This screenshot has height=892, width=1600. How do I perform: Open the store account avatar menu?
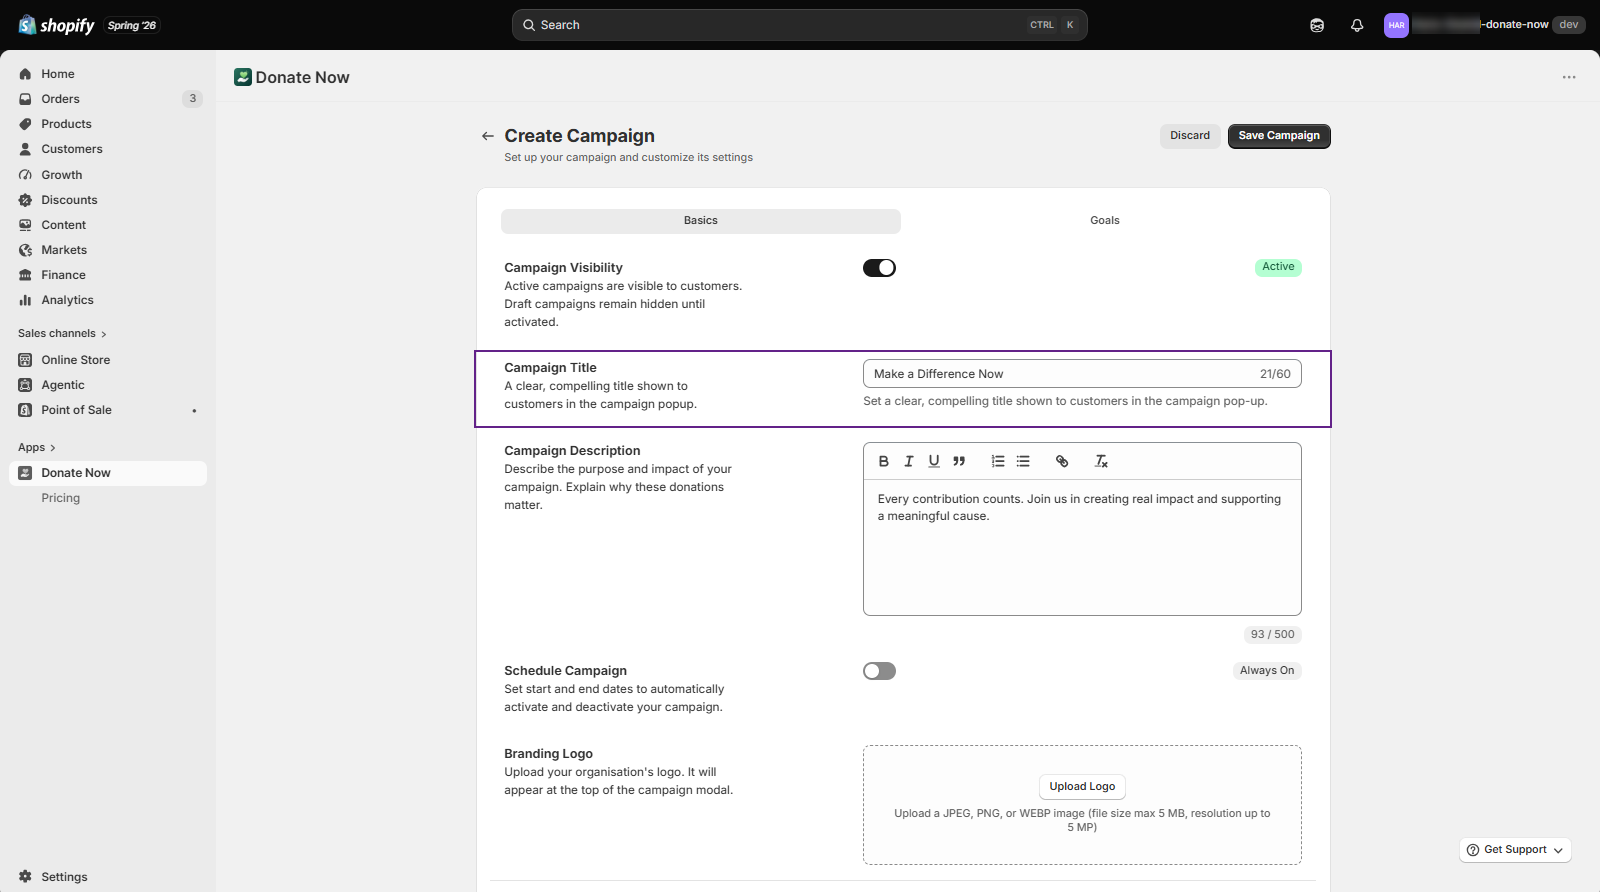coord(1396,25)
